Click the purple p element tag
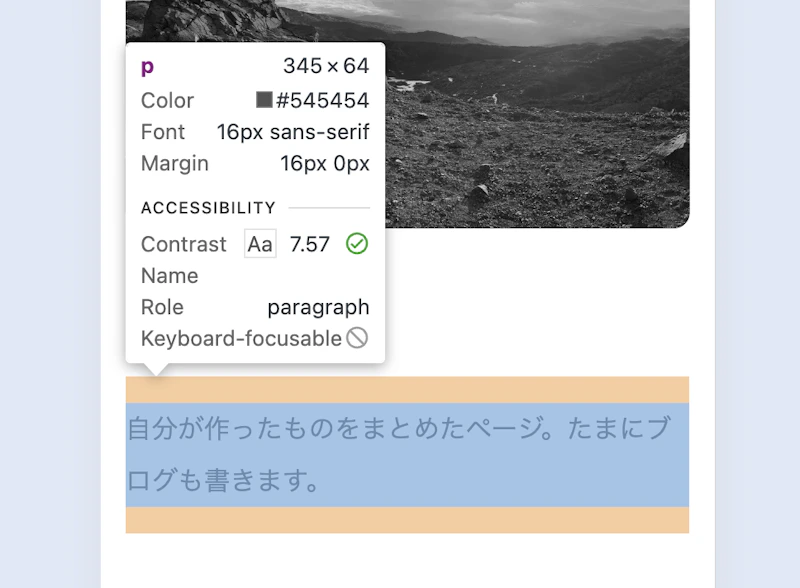The height and width of the screenshot is (588, 800). [147, 67]
